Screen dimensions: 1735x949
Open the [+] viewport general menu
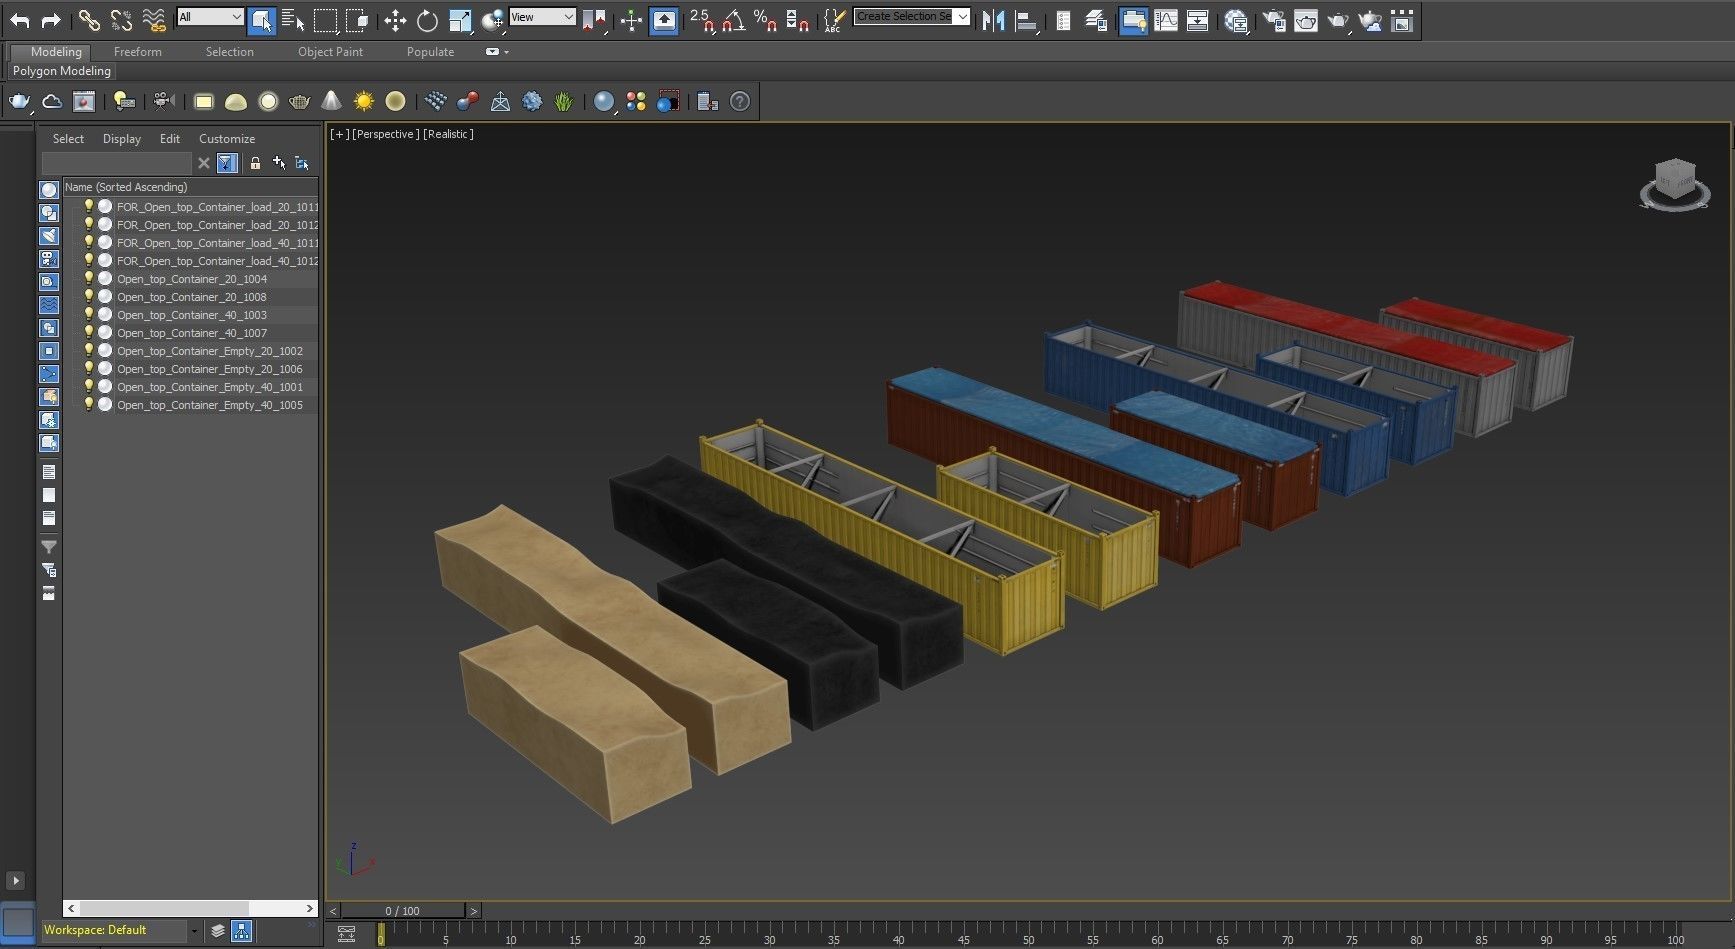pos(340,134)
